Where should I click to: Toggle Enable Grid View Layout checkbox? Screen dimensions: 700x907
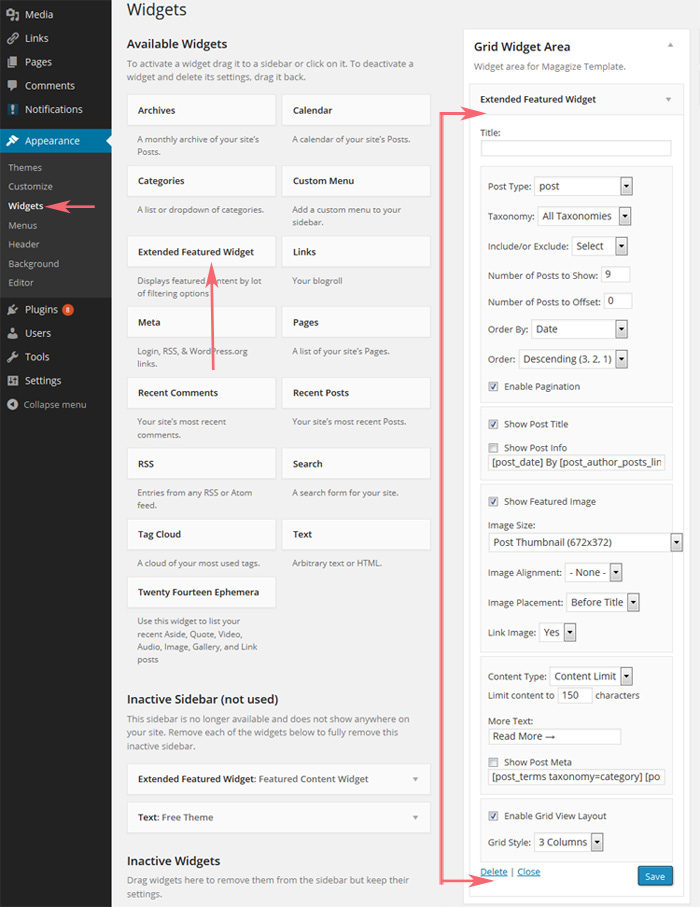tap(493, 816)
